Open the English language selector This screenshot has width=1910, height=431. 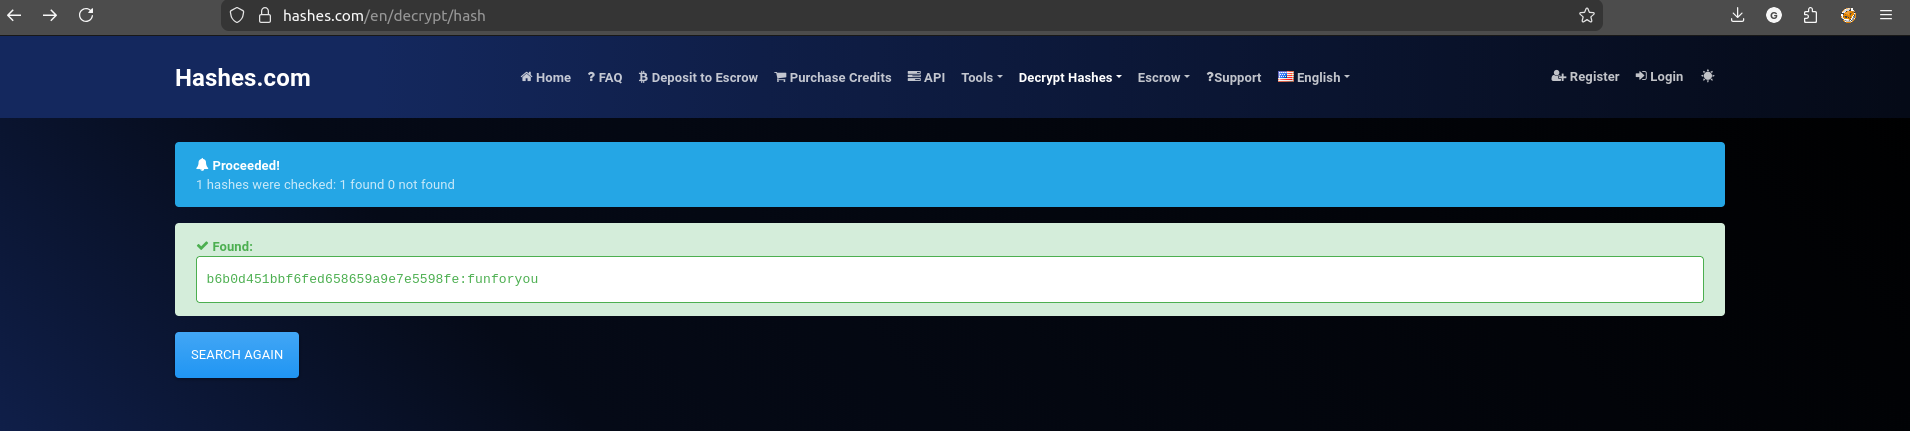(1313, 77)
